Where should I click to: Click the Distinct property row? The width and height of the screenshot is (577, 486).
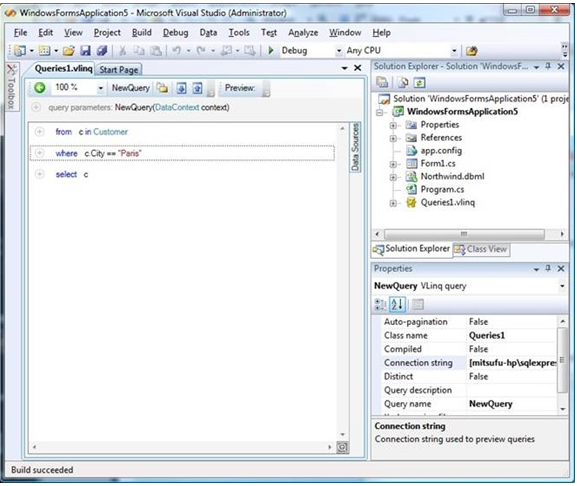point(470,376)
